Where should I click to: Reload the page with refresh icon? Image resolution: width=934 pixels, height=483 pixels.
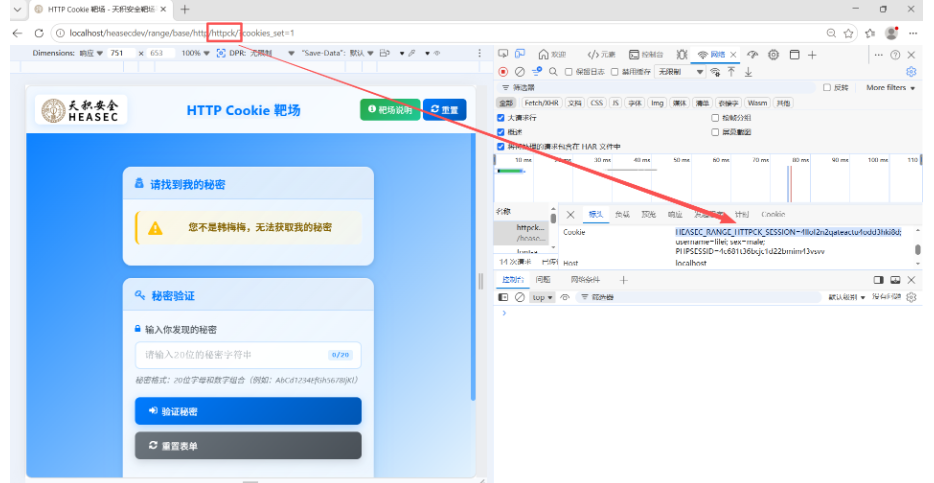click(39, 33)
